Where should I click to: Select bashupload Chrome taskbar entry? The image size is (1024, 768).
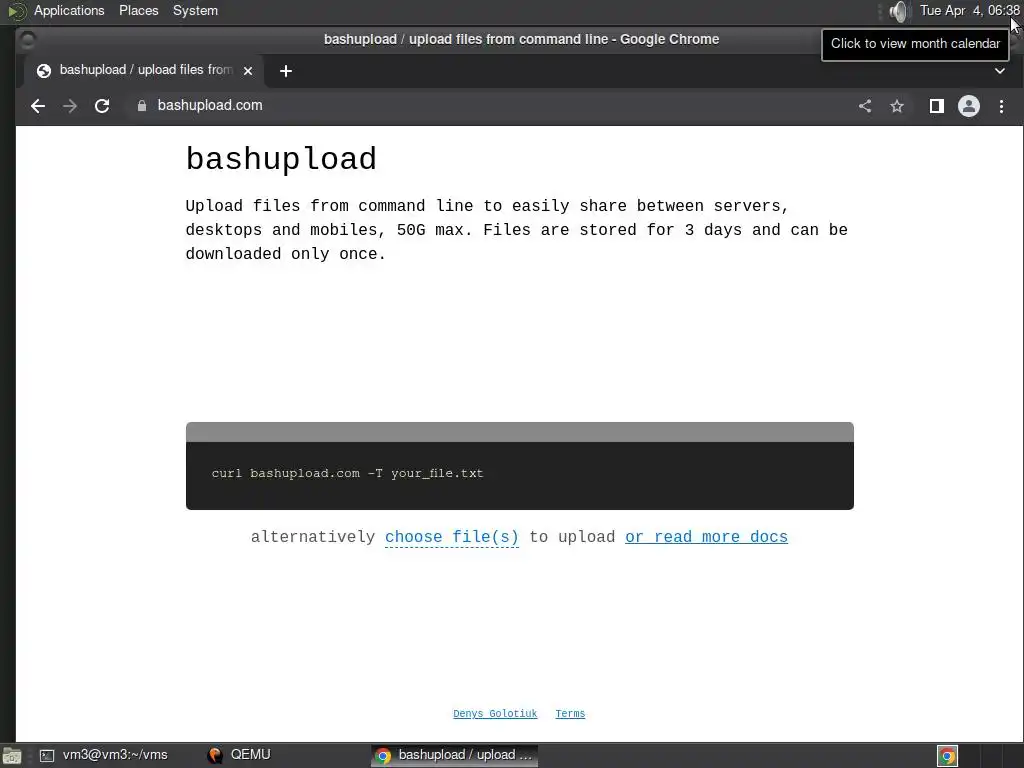455,755
